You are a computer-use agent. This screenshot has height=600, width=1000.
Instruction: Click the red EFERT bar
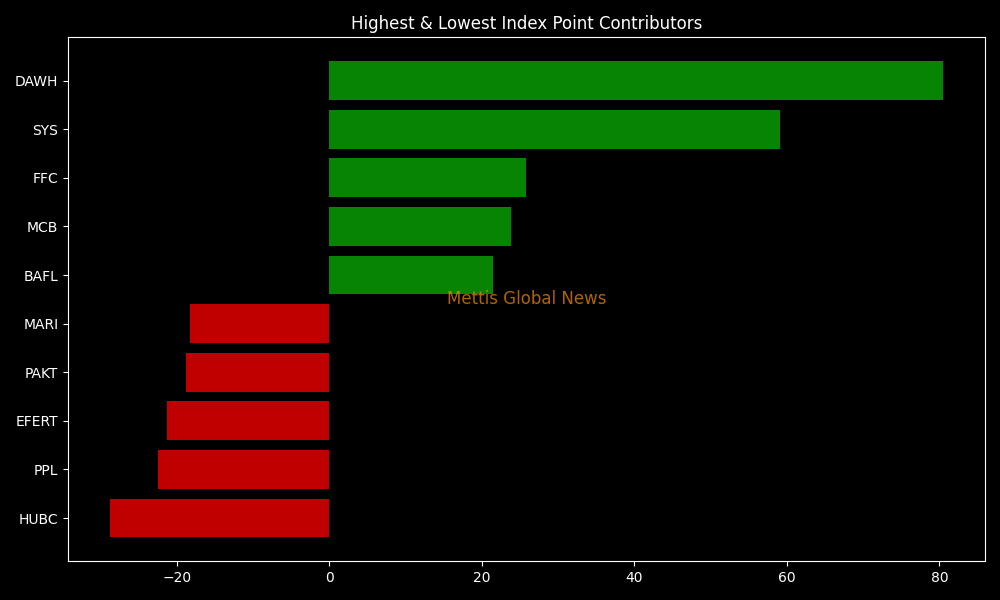(x=248, y=421)
